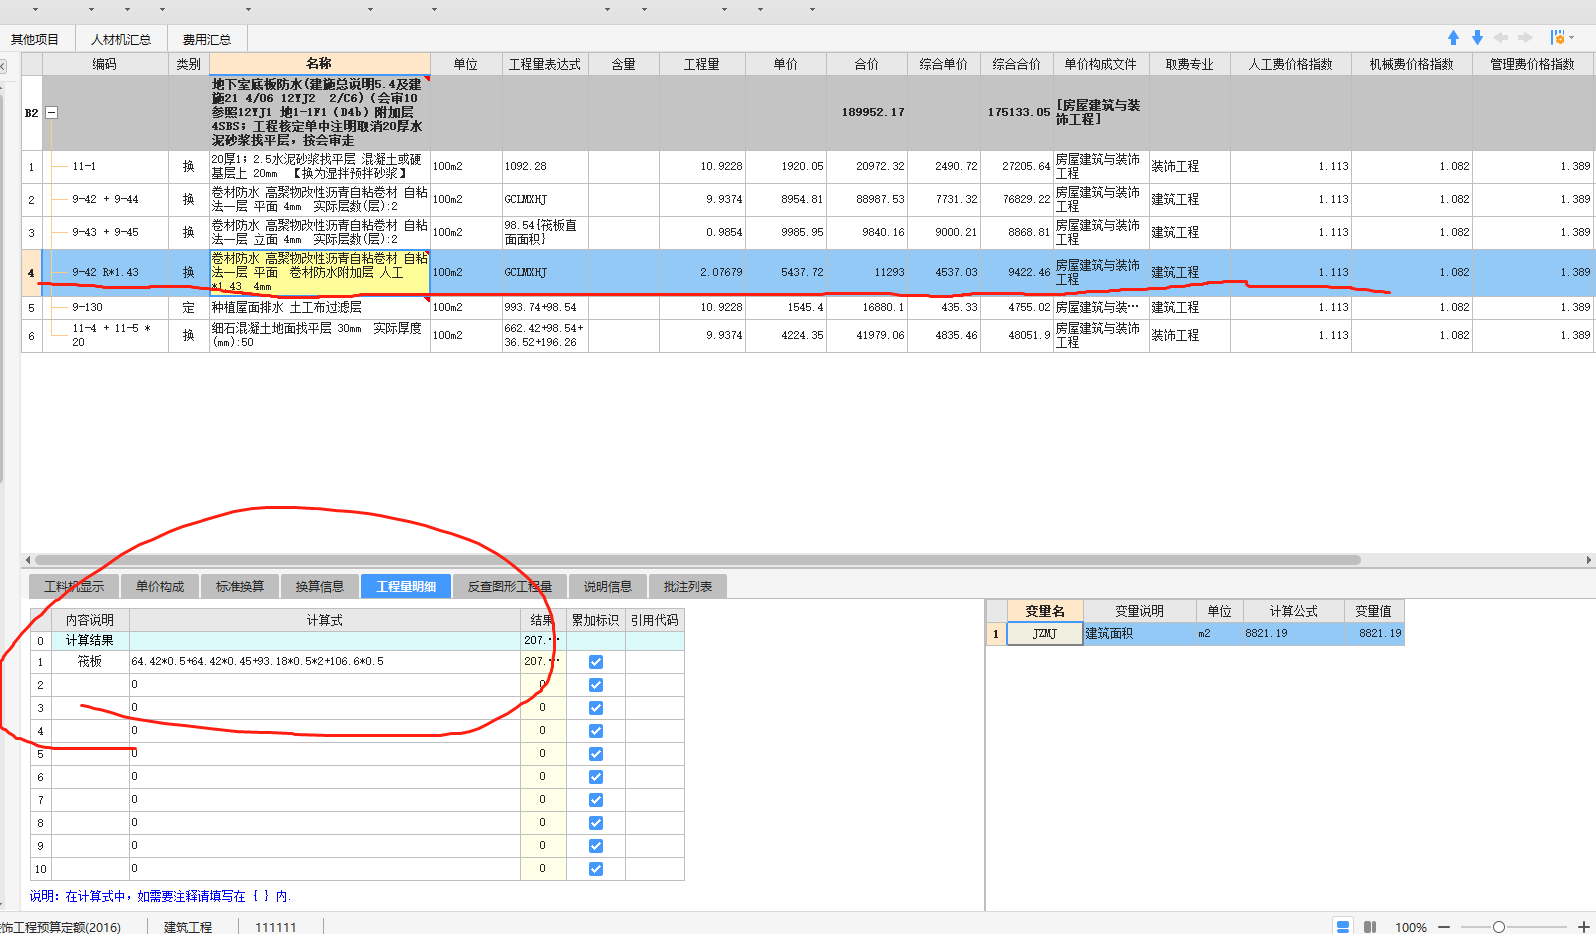Toggle 累加标识 checkbox in detail row 3
Image resolution: width=1596 pixels, height=934 pixels.
(596, 708)
